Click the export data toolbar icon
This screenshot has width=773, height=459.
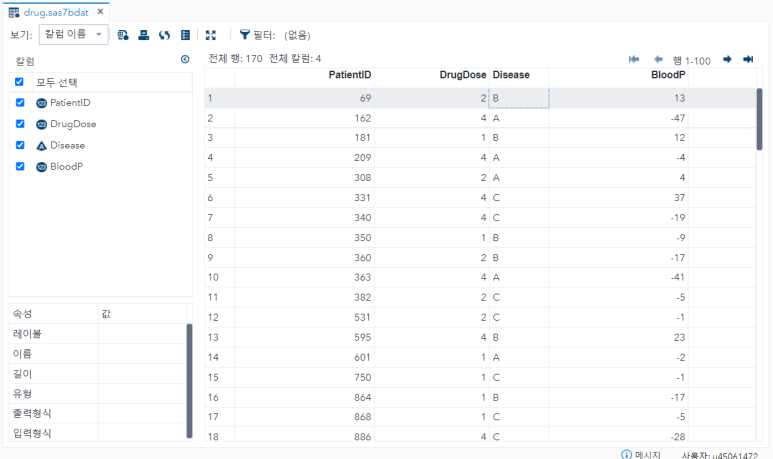[144, 34]
